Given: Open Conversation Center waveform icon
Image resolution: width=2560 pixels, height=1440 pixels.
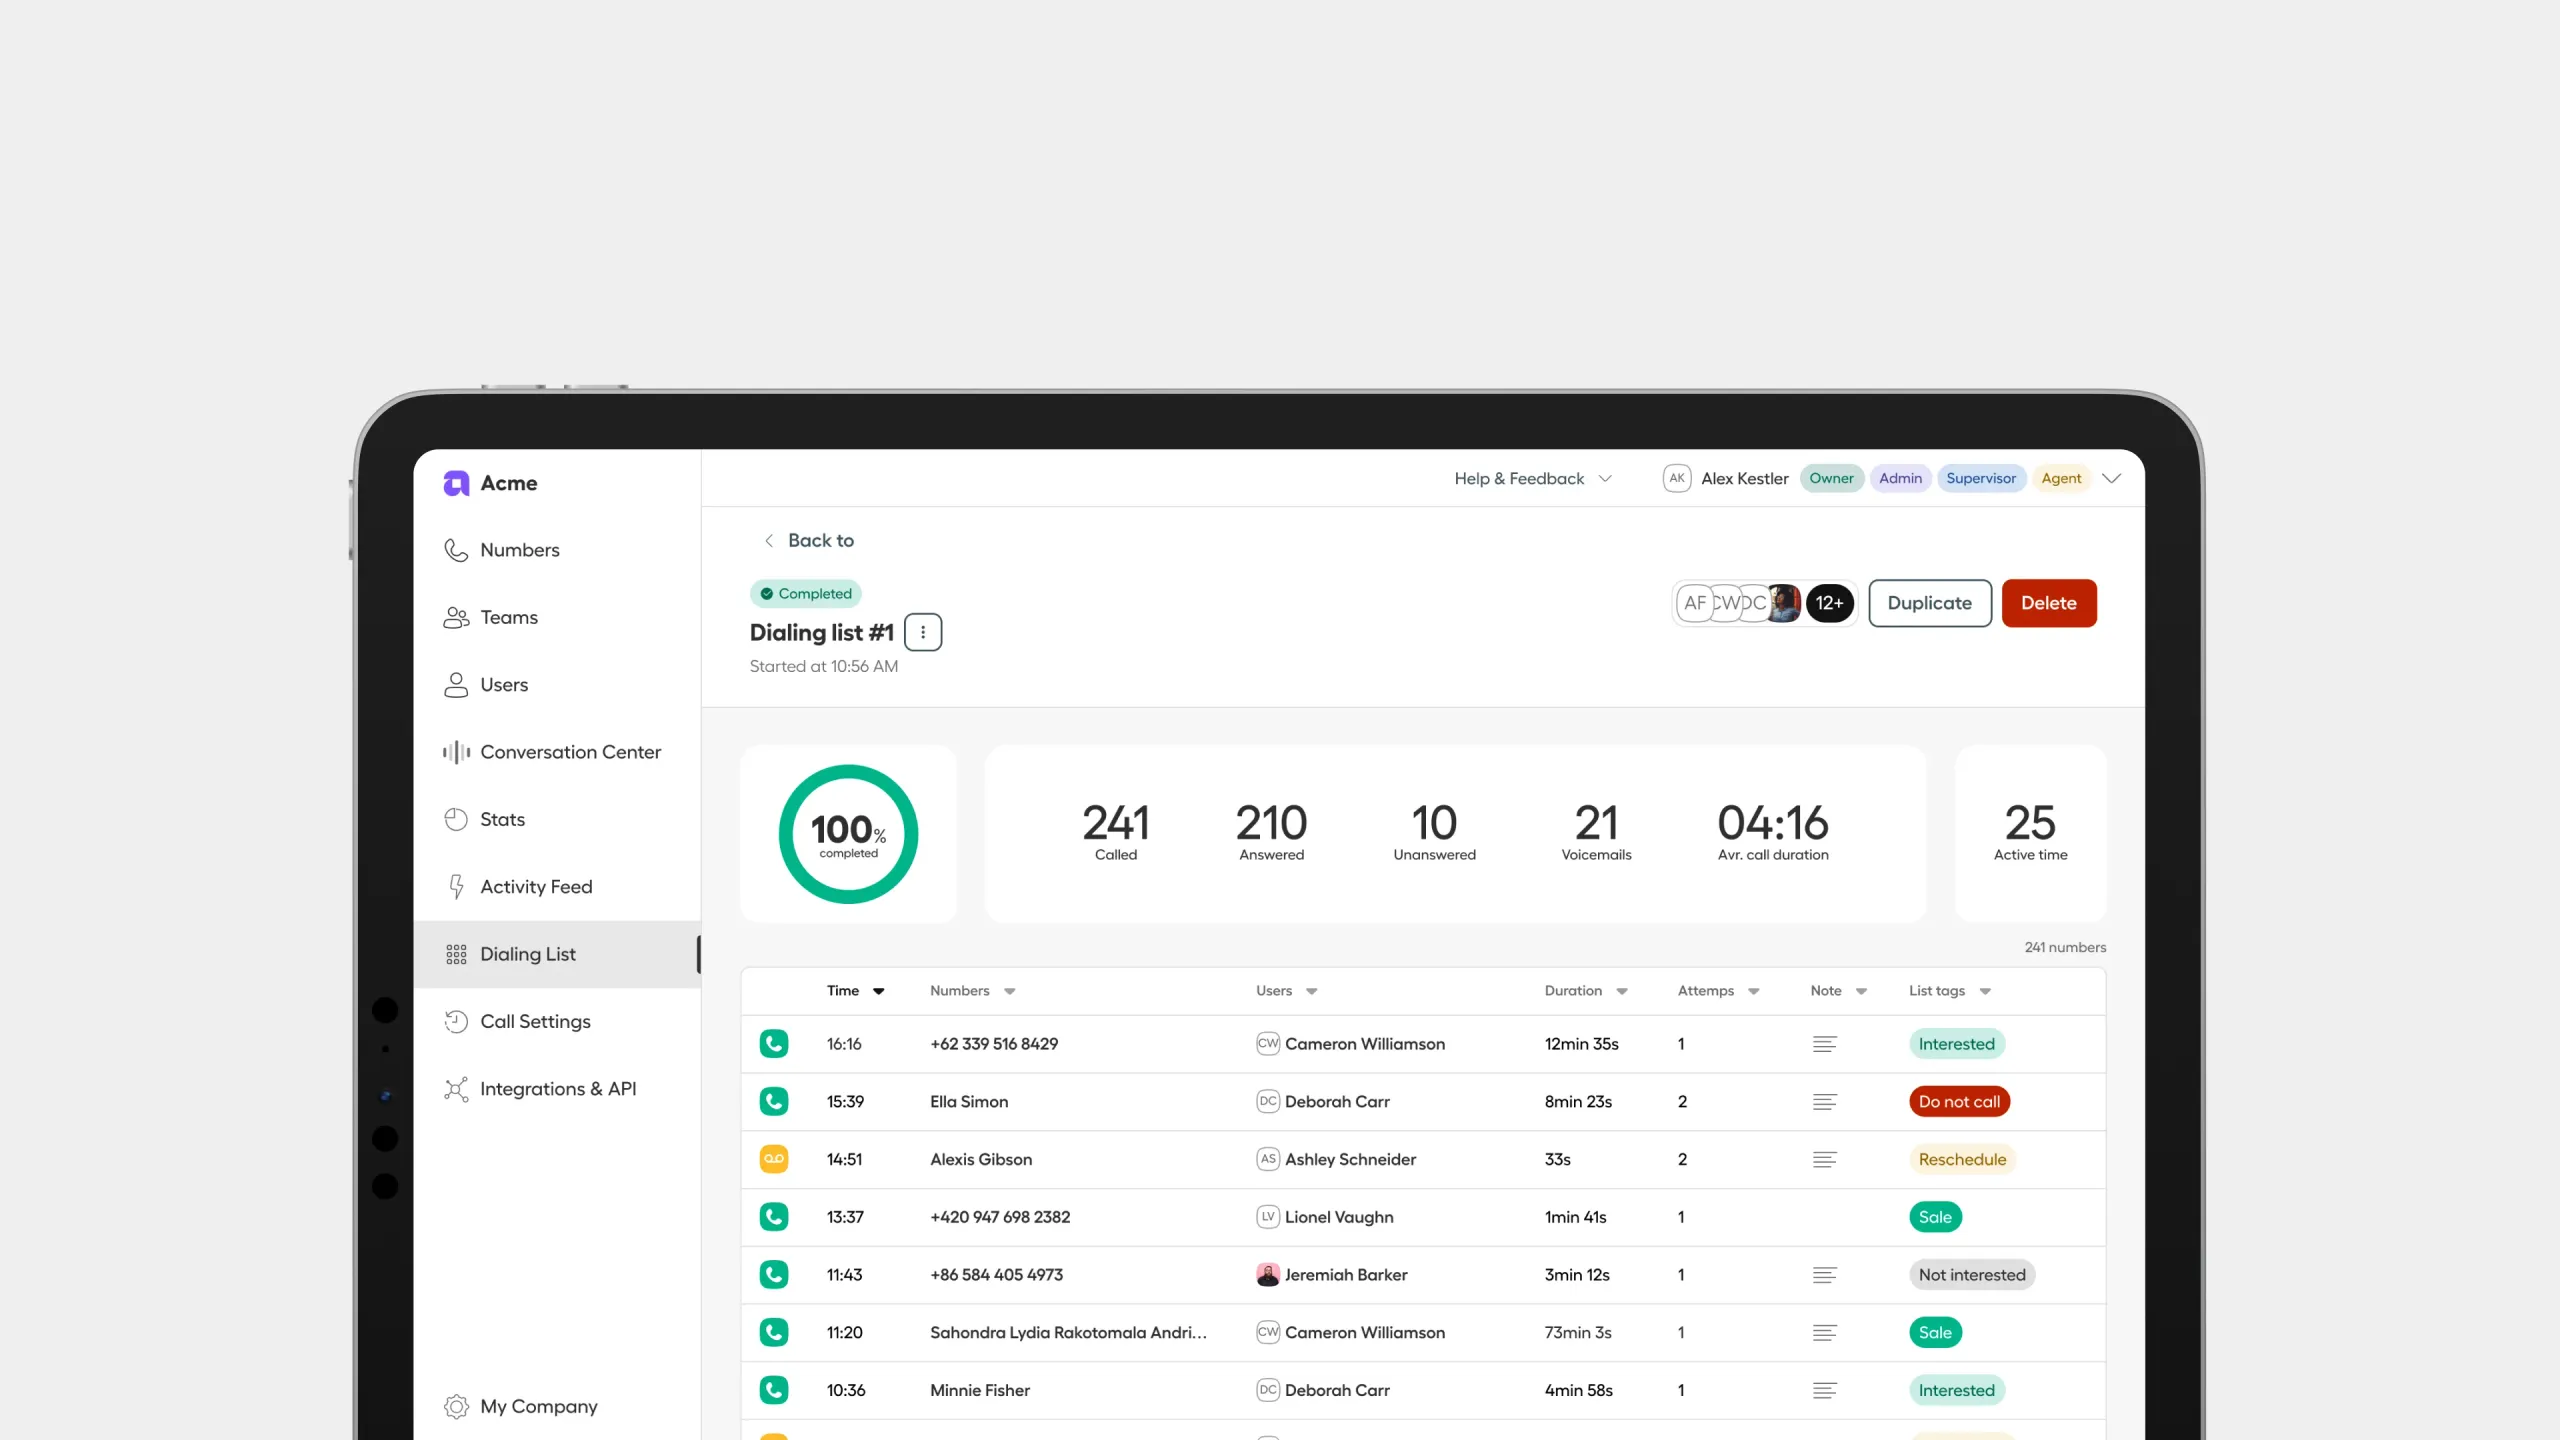Looking at the screenshot, I should pyautogui.click(x=456, y=752).
